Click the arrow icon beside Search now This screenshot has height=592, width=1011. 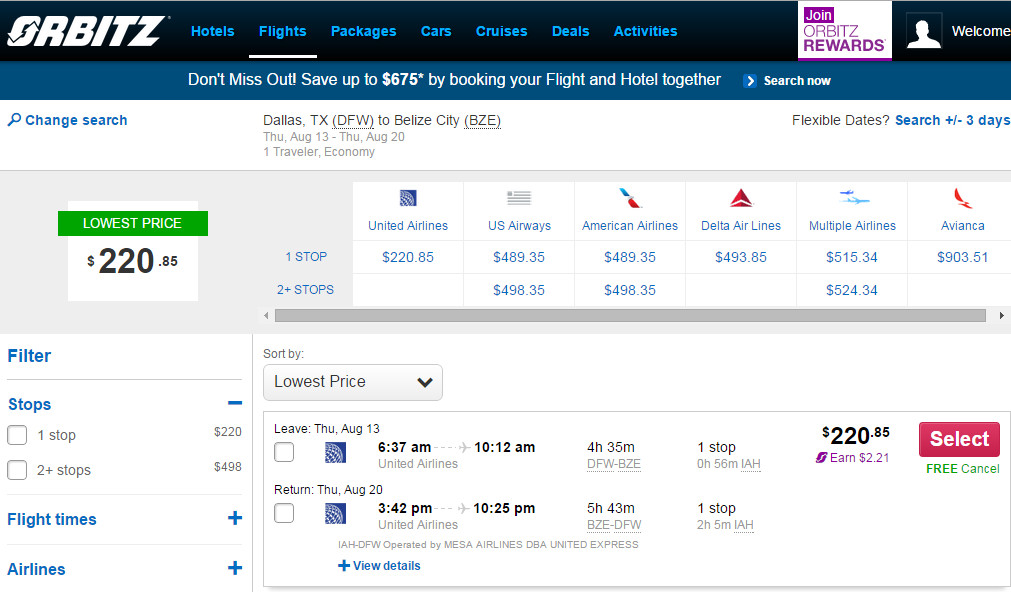(x=749, y=81)
